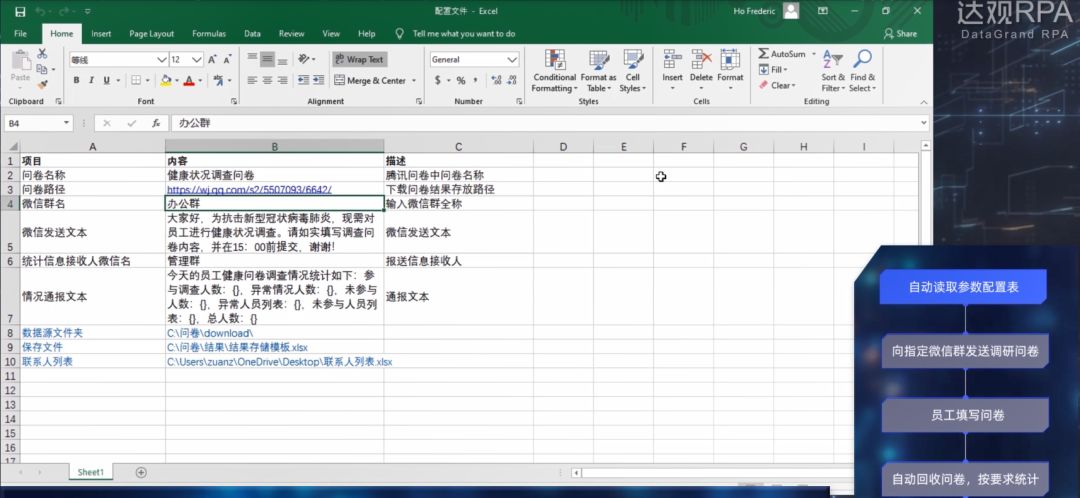Viewport: 1080px width, 498px height.
Task: Expand the formula bar
Action: tap(924, 123)
